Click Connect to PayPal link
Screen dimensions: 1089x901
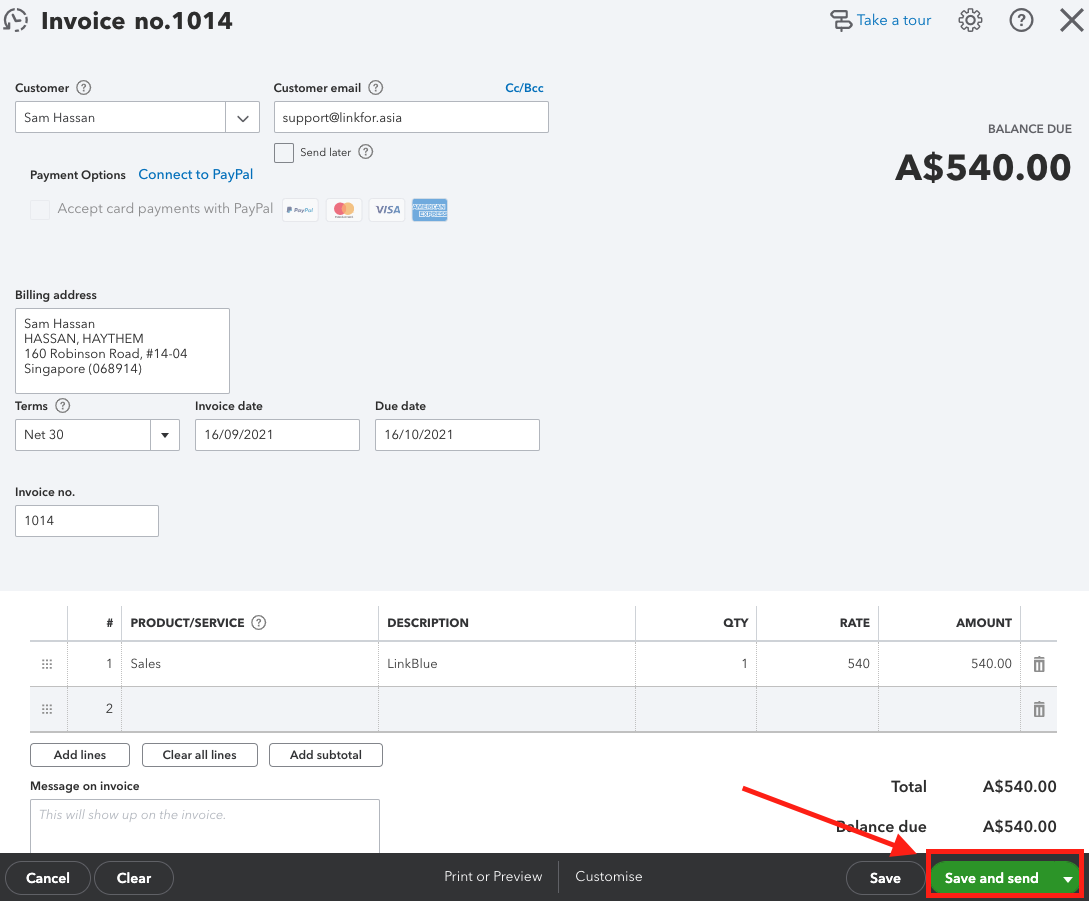tap(195, 174)
